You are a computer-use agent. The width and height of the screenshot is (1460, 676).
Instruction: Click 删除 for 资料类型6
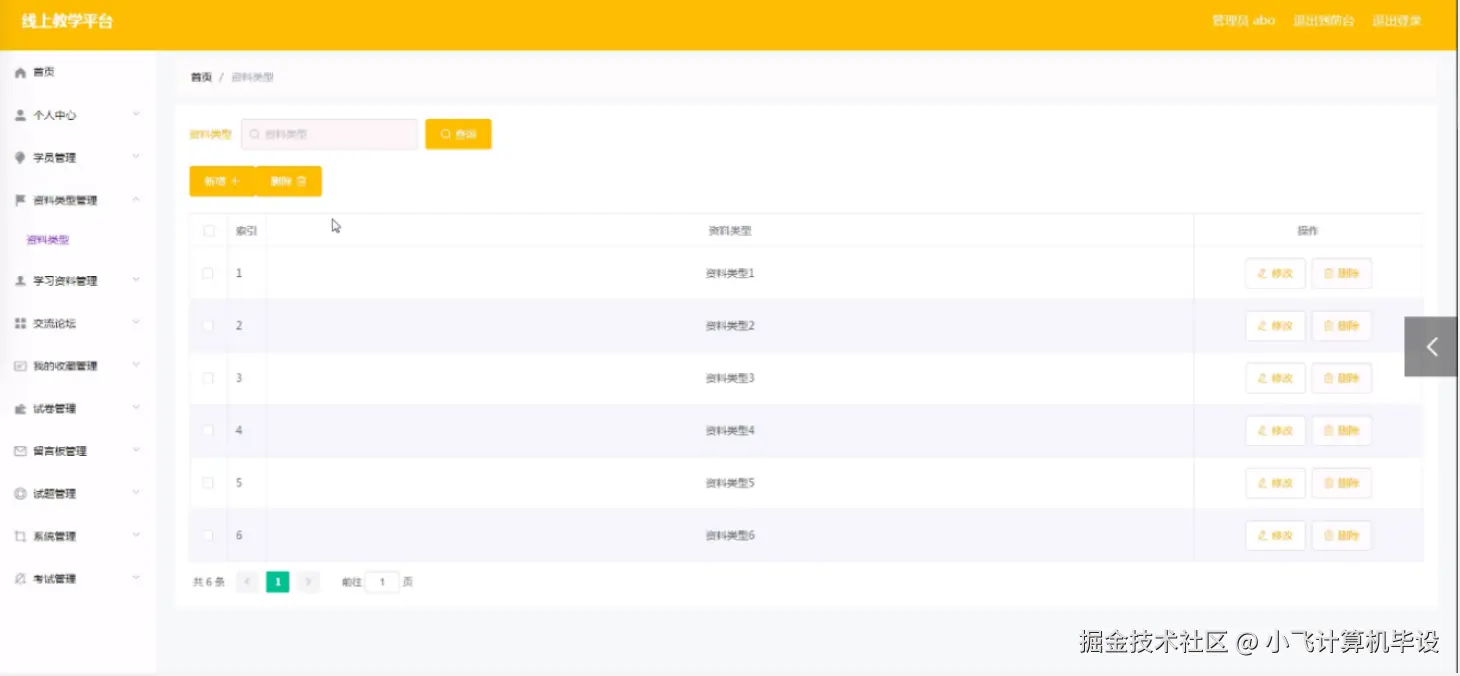pyautogui.click(x=1342, y=536)
